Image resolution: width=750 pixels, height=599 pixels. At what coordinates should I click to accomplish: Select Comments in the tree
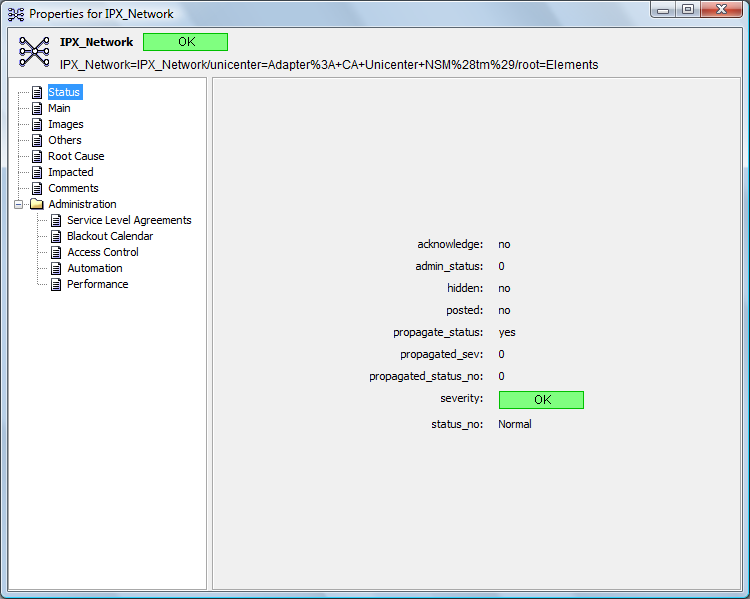[73, 188]
